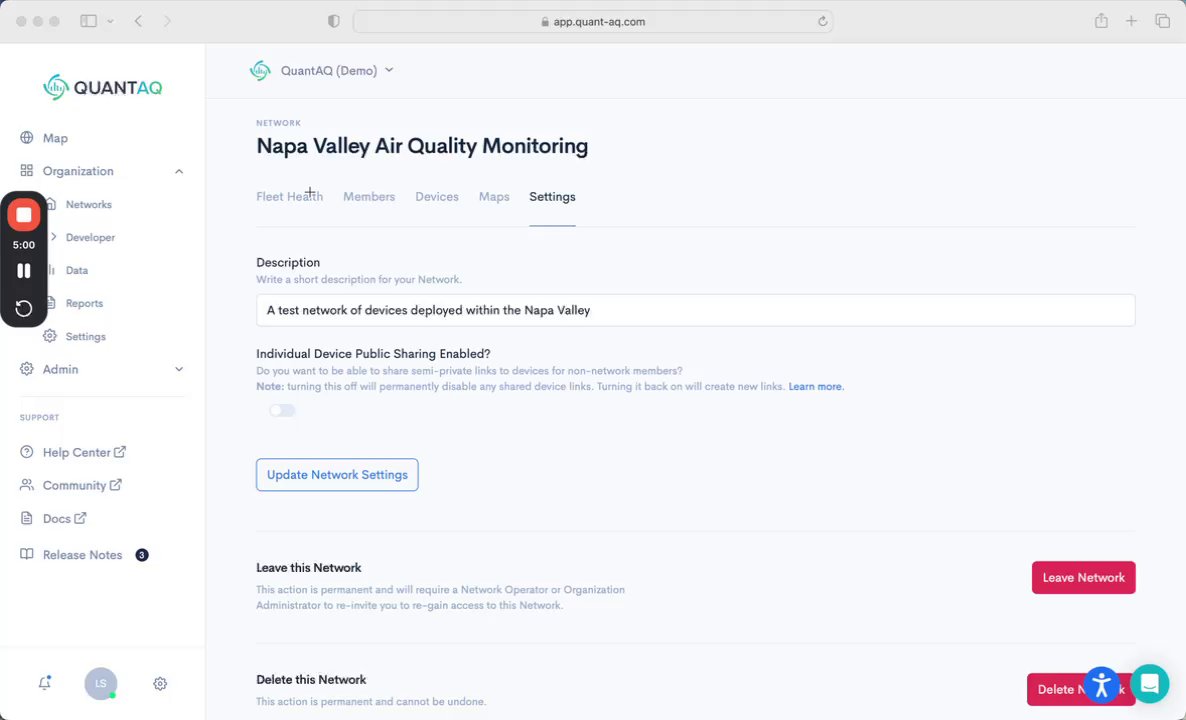This screenshot has width=1186, height=720.
Task: Open the accessibility widget icon
Action: pos(1101,684)
